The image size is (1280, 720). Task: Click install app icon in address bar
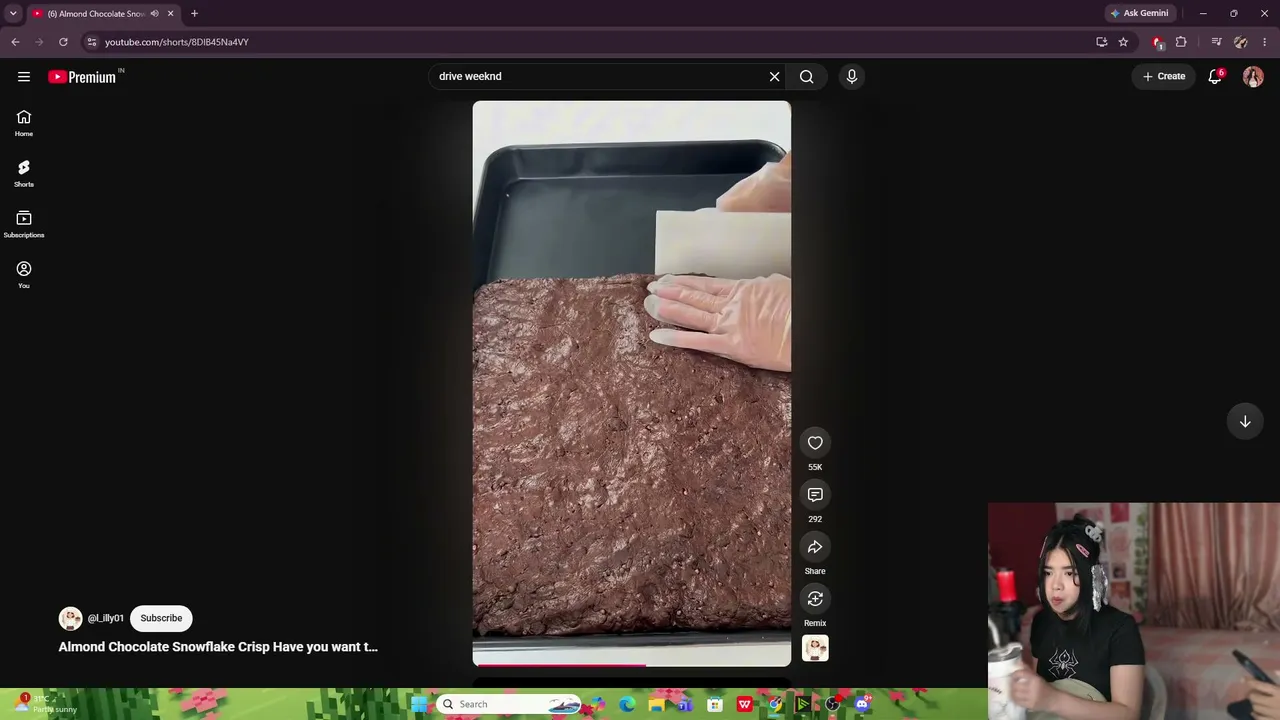[1101, 42]
